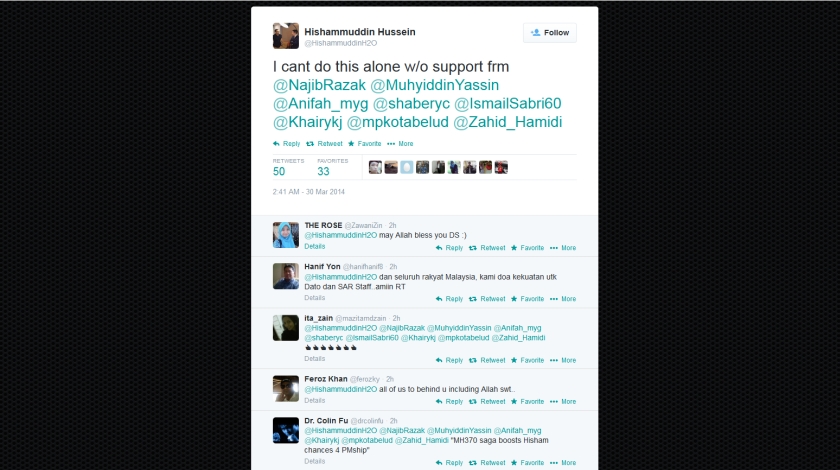Open More options on main tweet

(x=400, y=144)
